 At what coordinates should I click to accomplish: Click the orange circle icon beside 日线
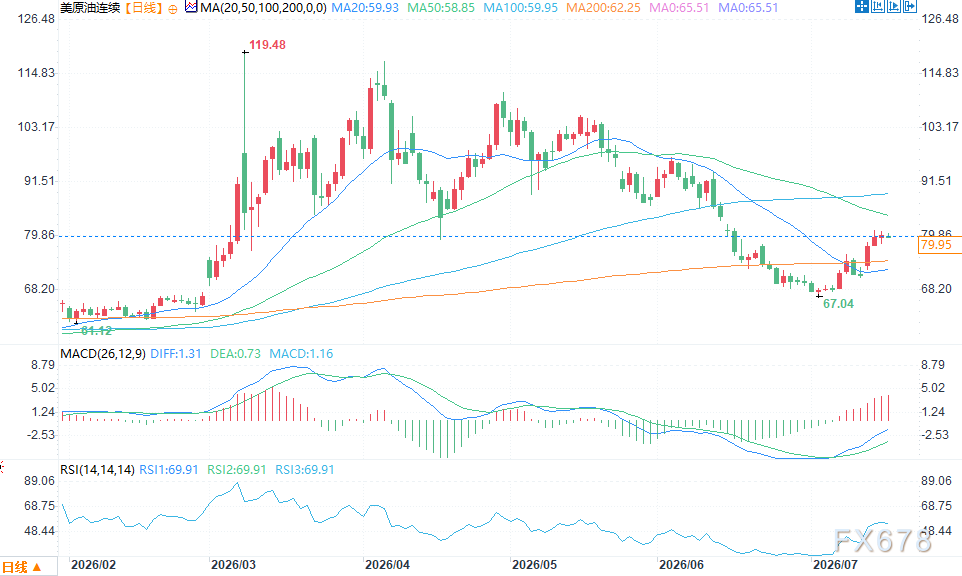[172, 9]
